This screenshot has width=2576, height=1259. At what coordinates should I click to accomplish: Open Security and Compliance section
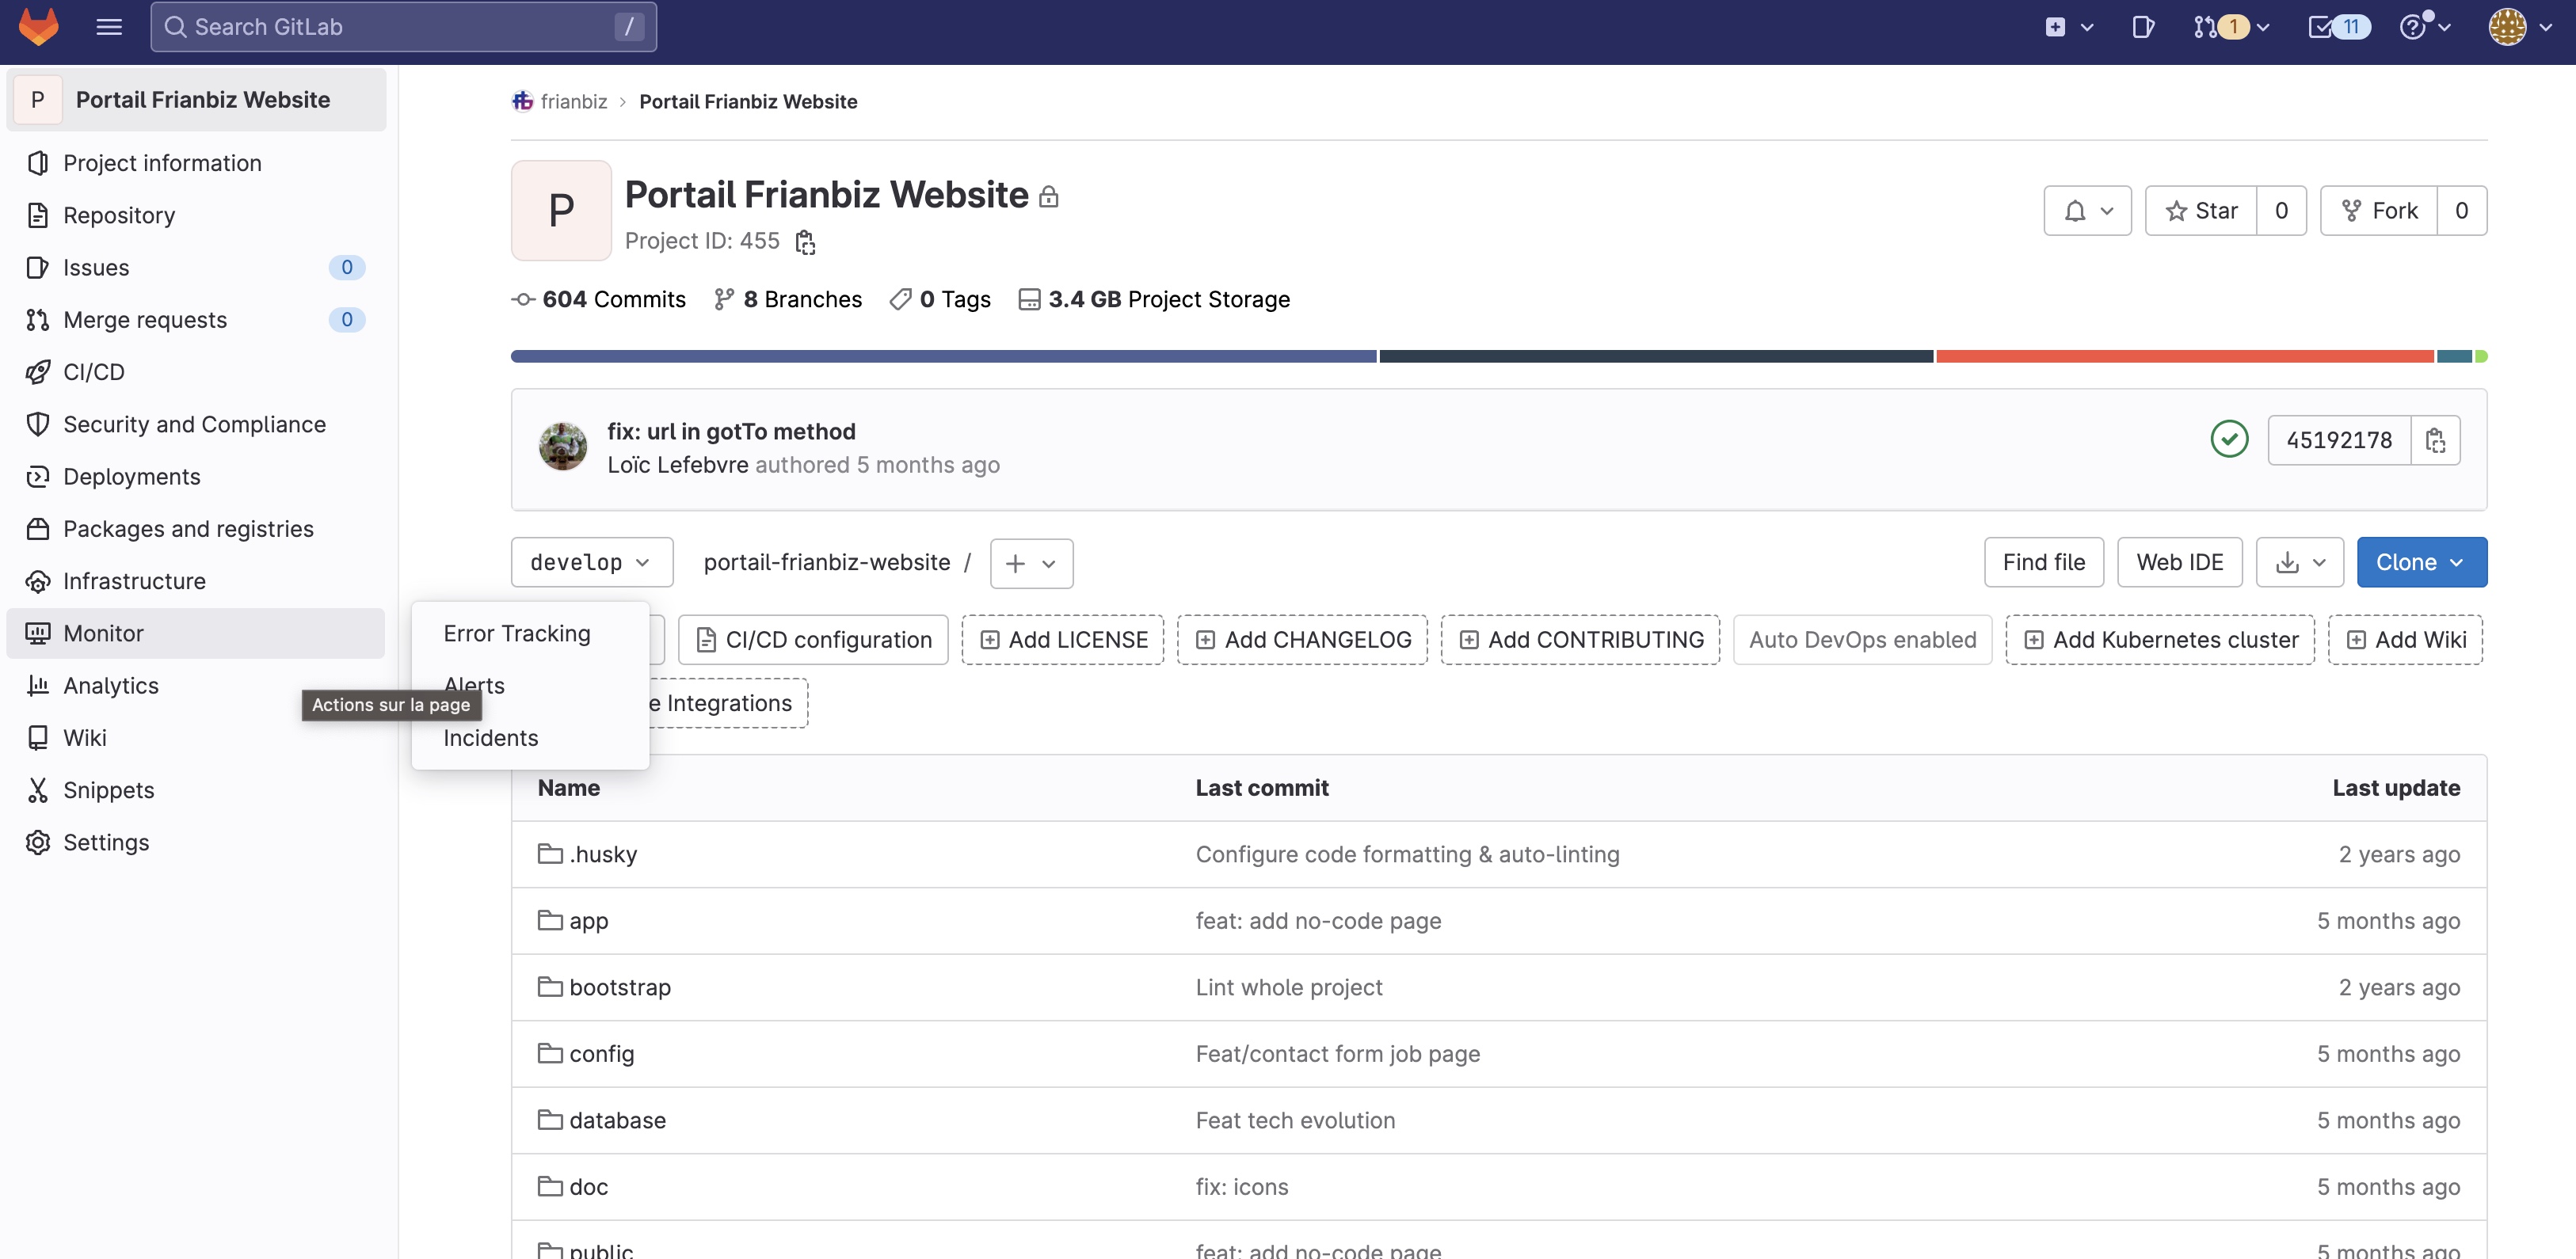click(x=194, y=424)
